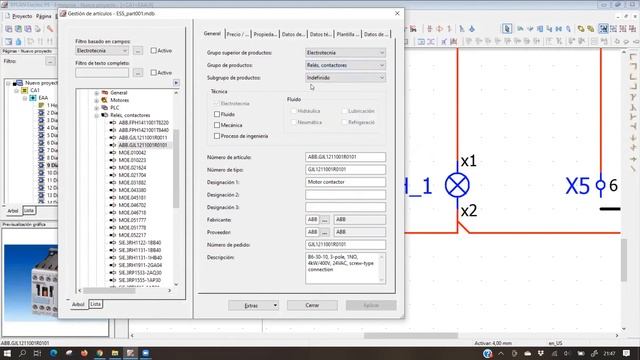Select part ABB.FPH1411001T8220 in tree

(x=143, y=122)
